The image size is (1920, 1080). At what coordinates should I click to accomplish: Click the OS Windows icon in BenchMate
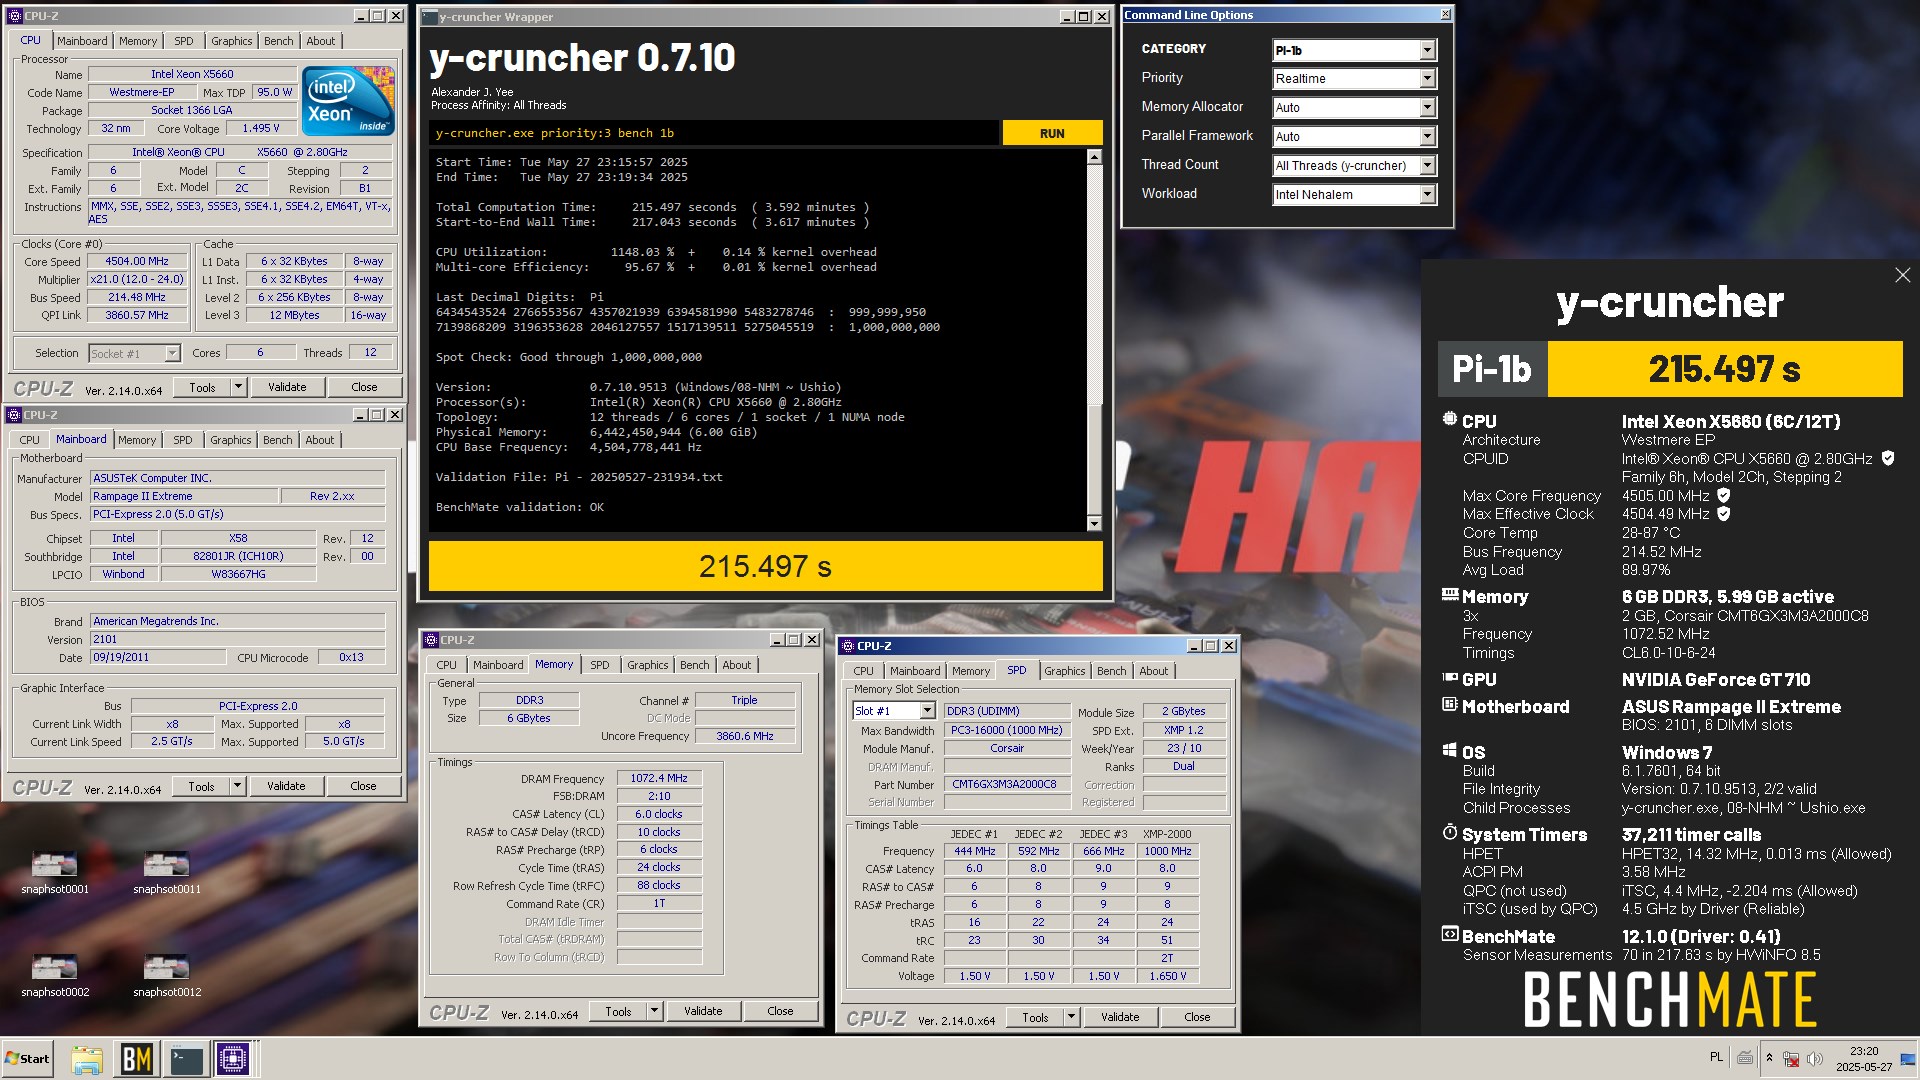click(x=1449, y=751)
